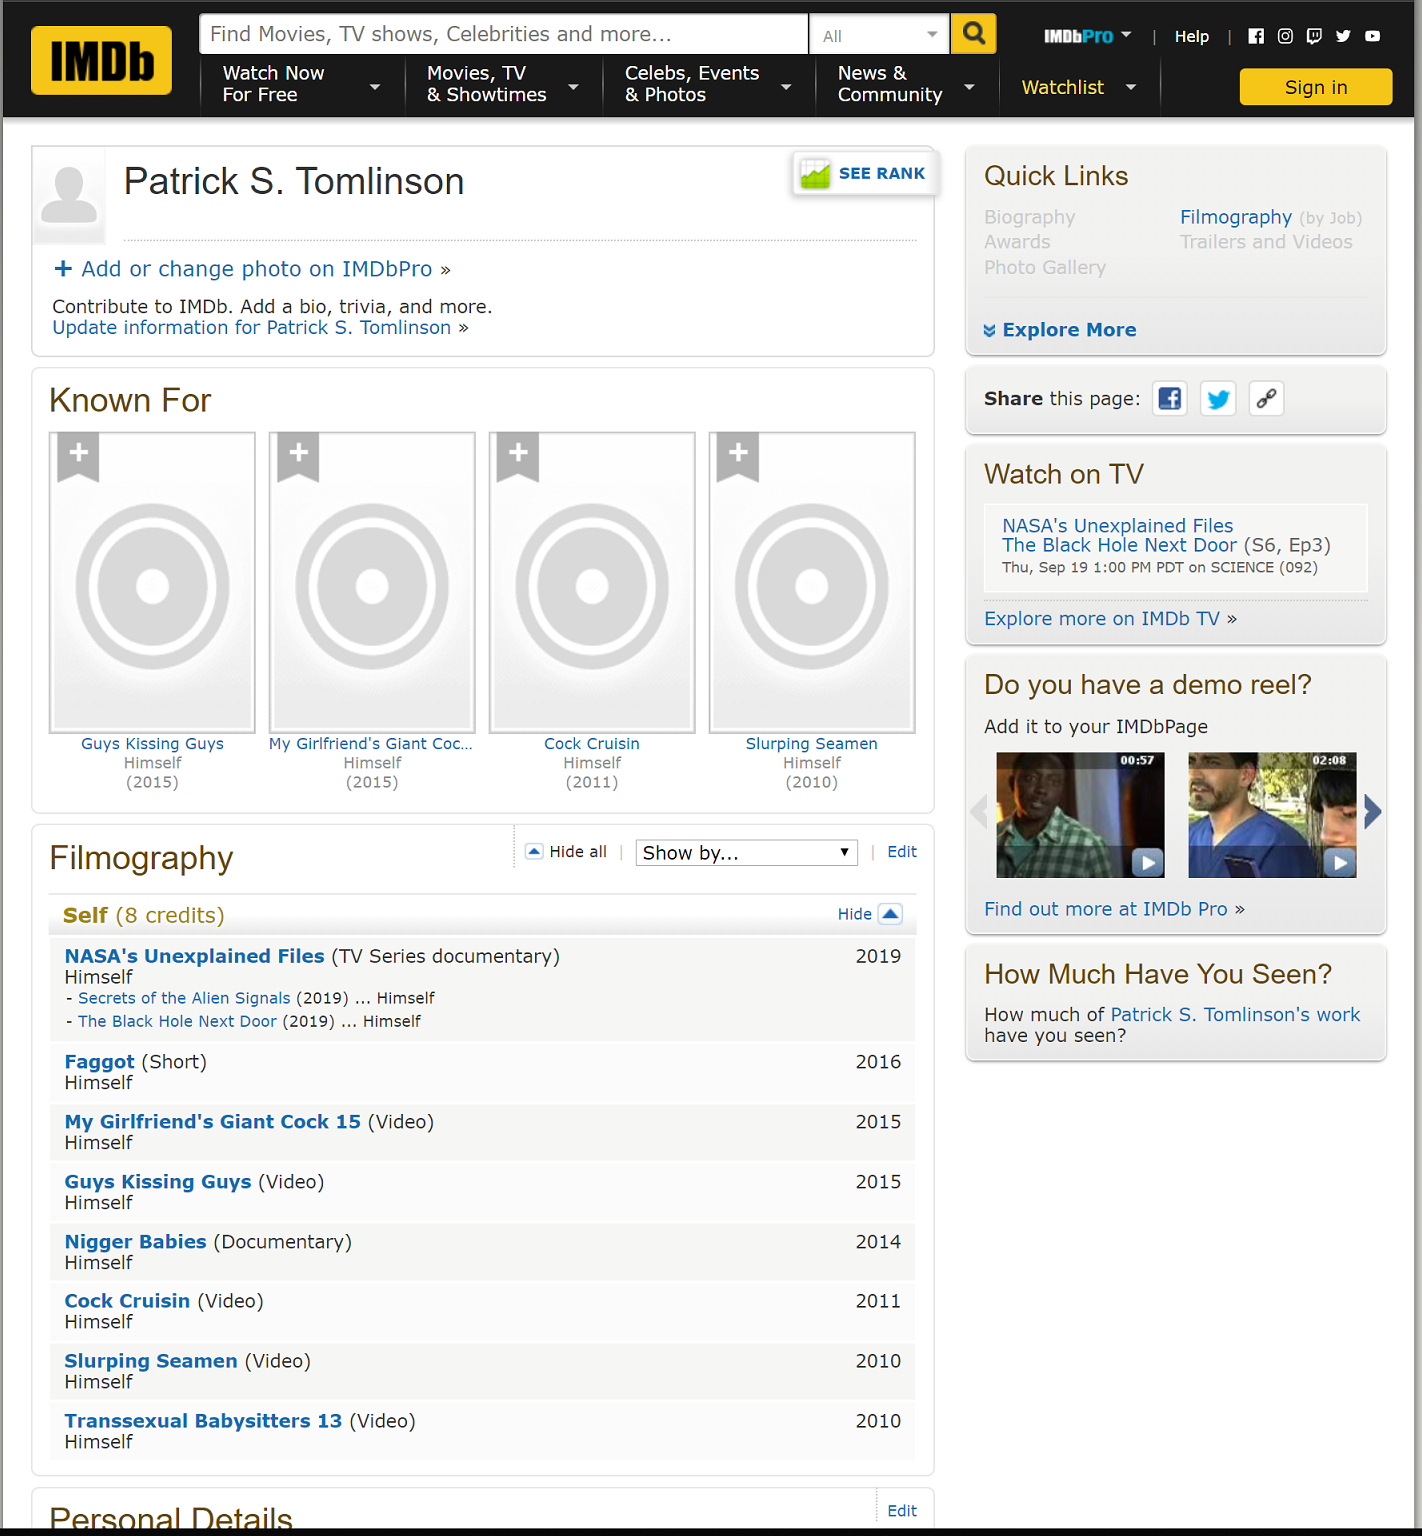Viewport: 1422px width, 1536px height.
Task: Click the Edit link in the Filmography header
Action: (902, 852)
